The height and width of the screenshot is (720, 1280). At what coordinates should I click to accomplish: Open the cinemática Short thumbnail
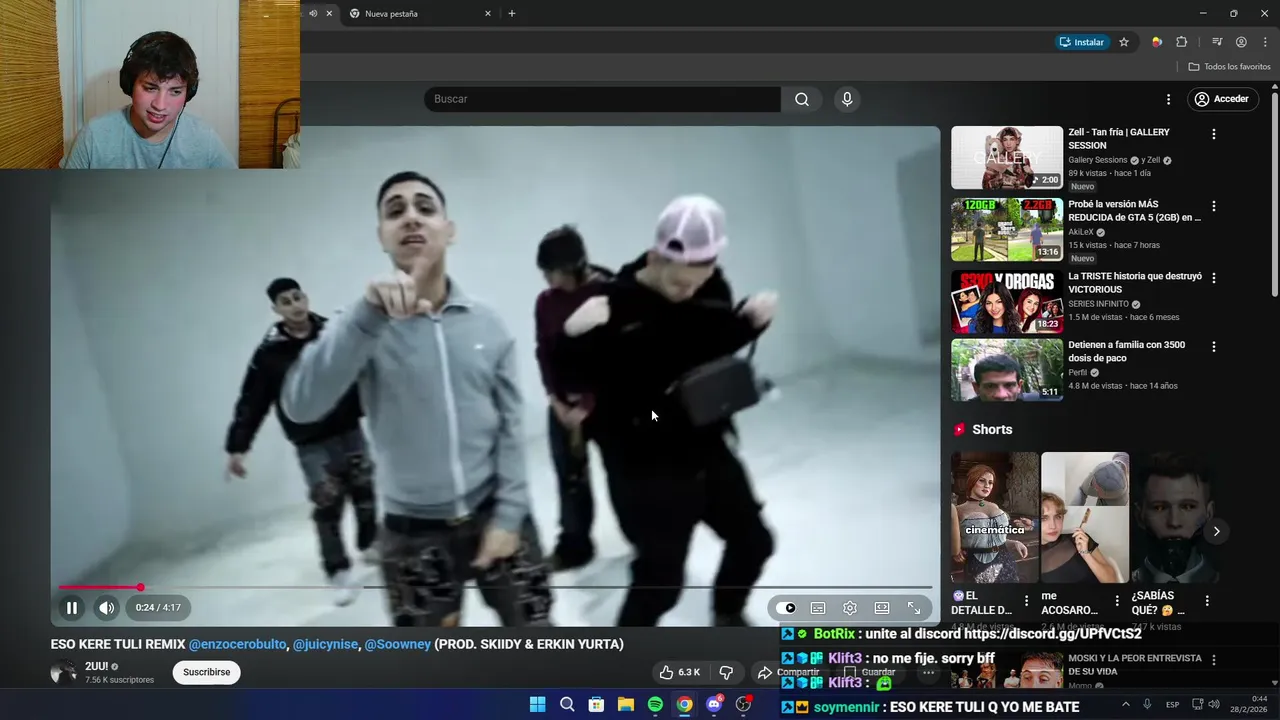click(x=995, y=517)
